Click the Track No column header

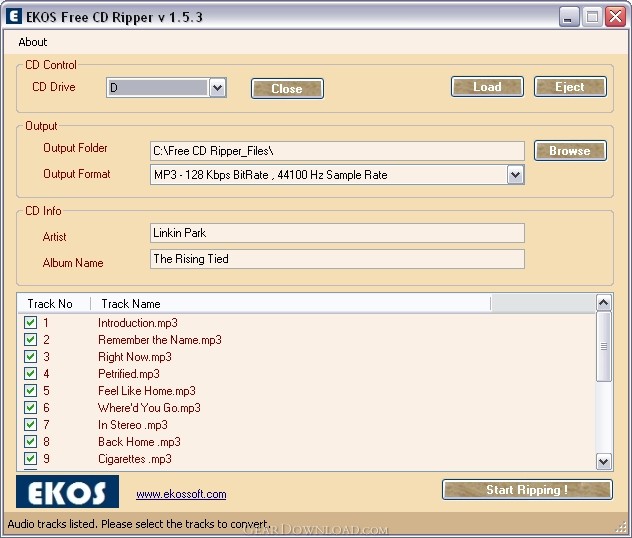pos(54,303)
